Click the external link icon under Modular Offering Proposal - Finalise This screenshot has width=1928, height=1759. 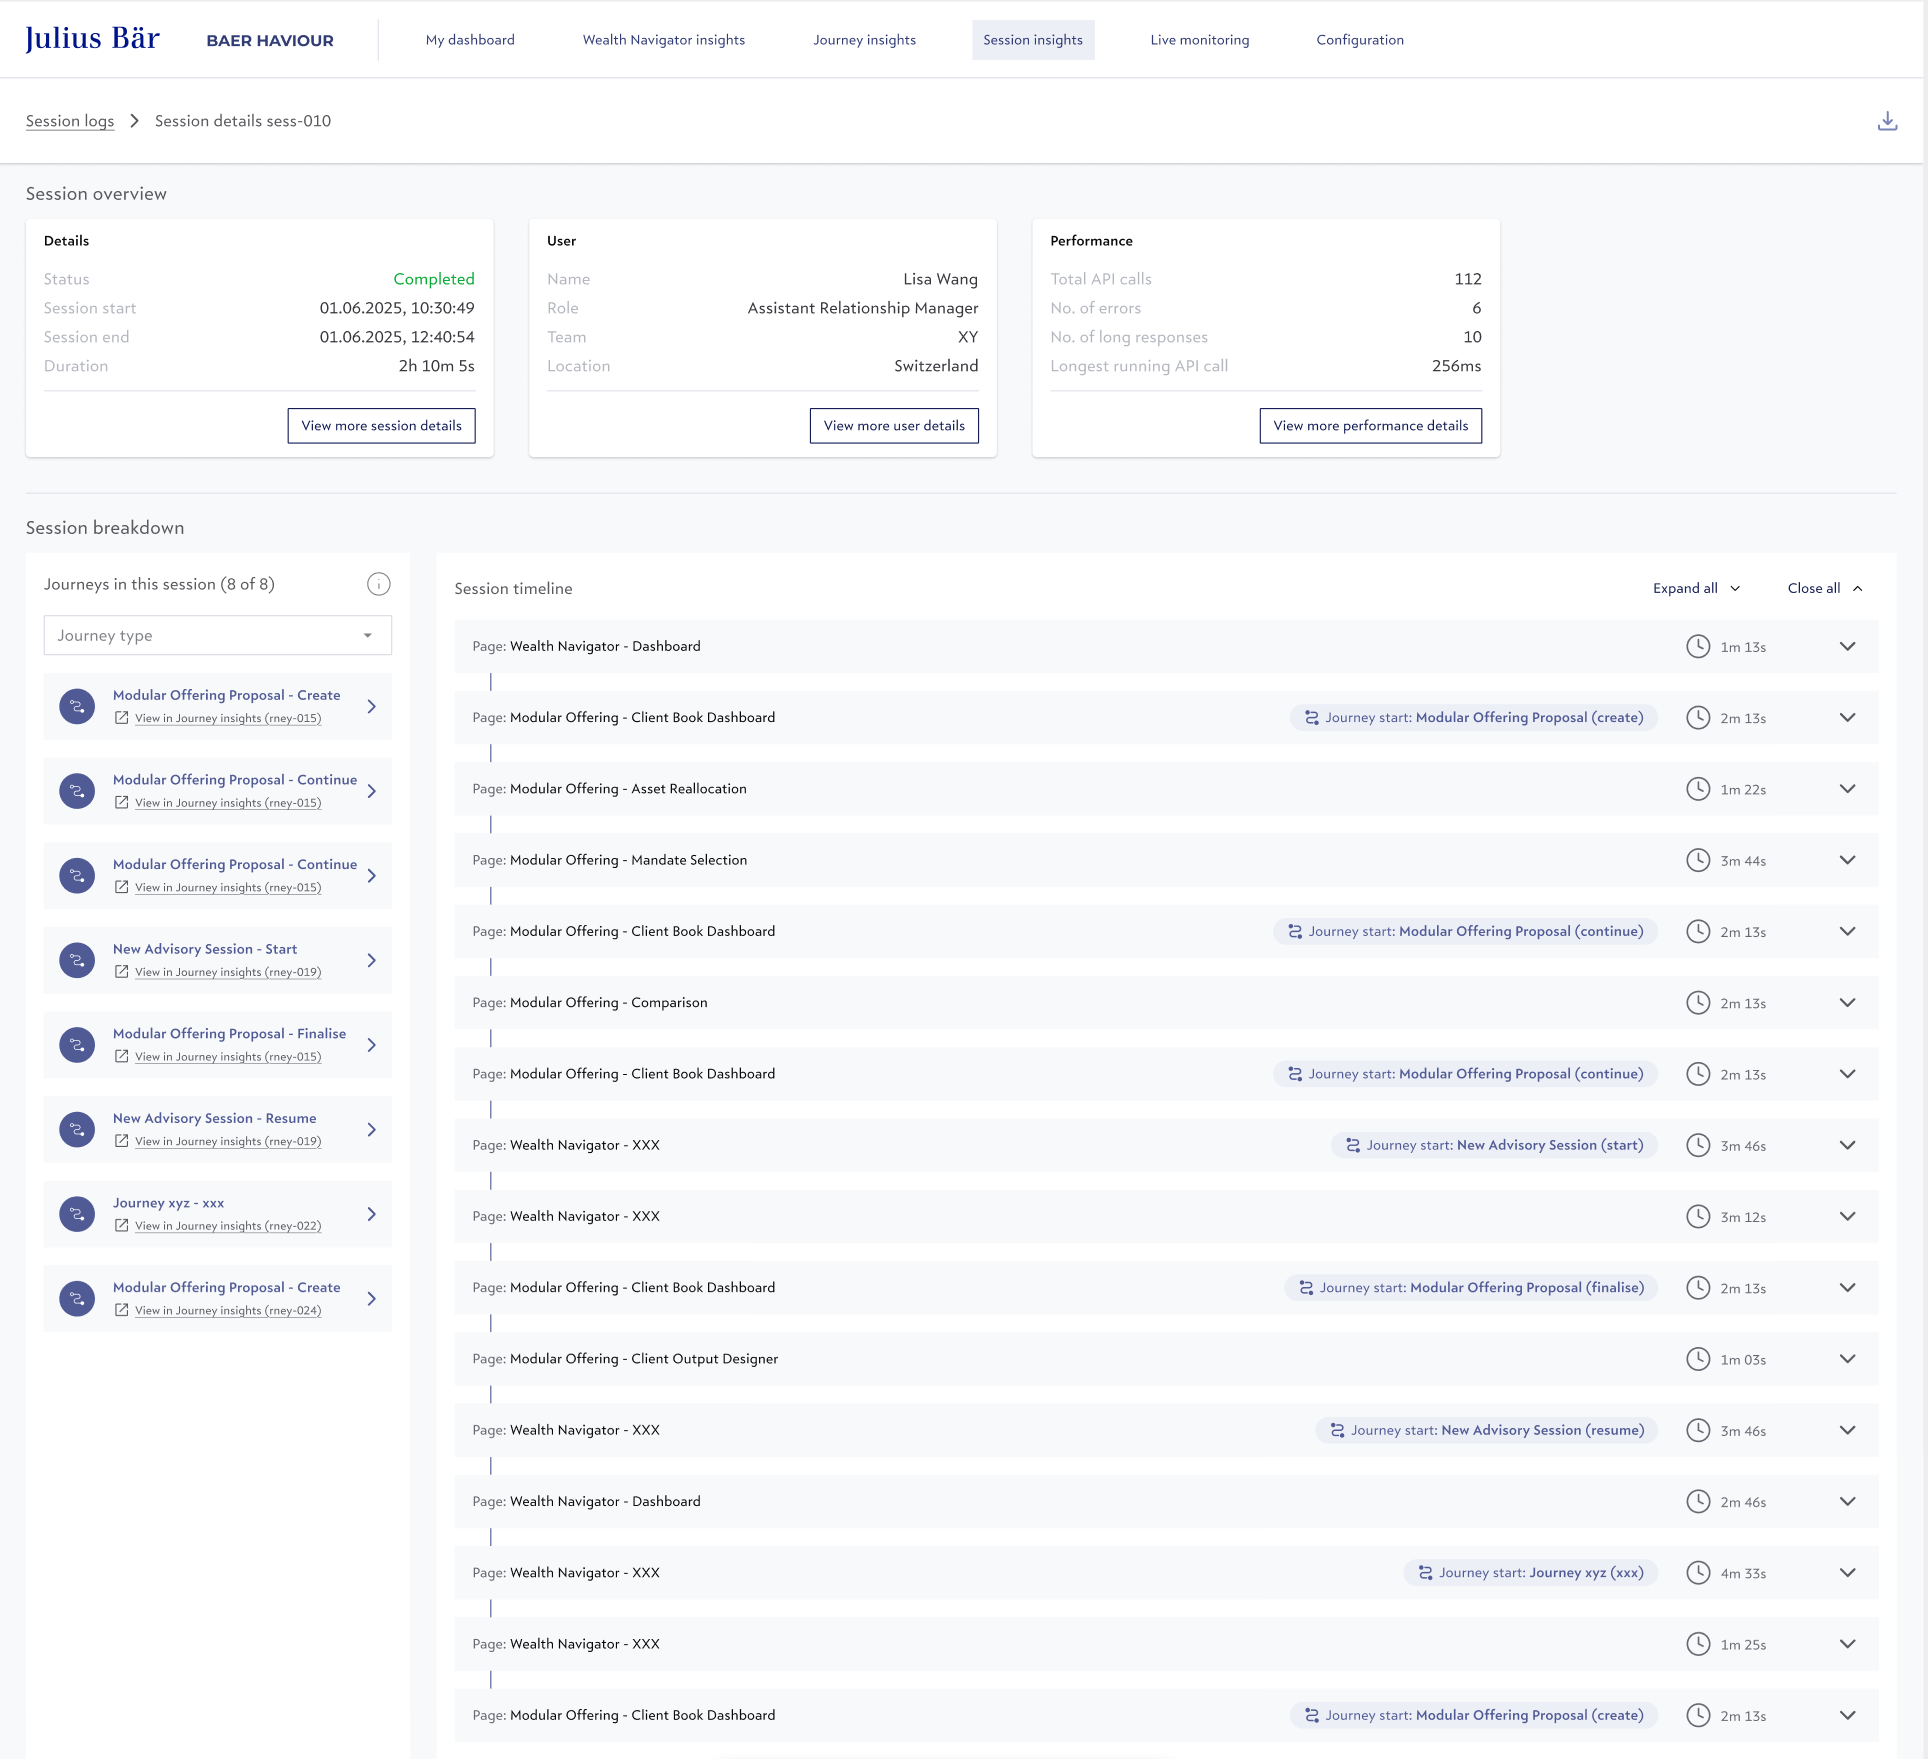click(x=121, y=1056)
